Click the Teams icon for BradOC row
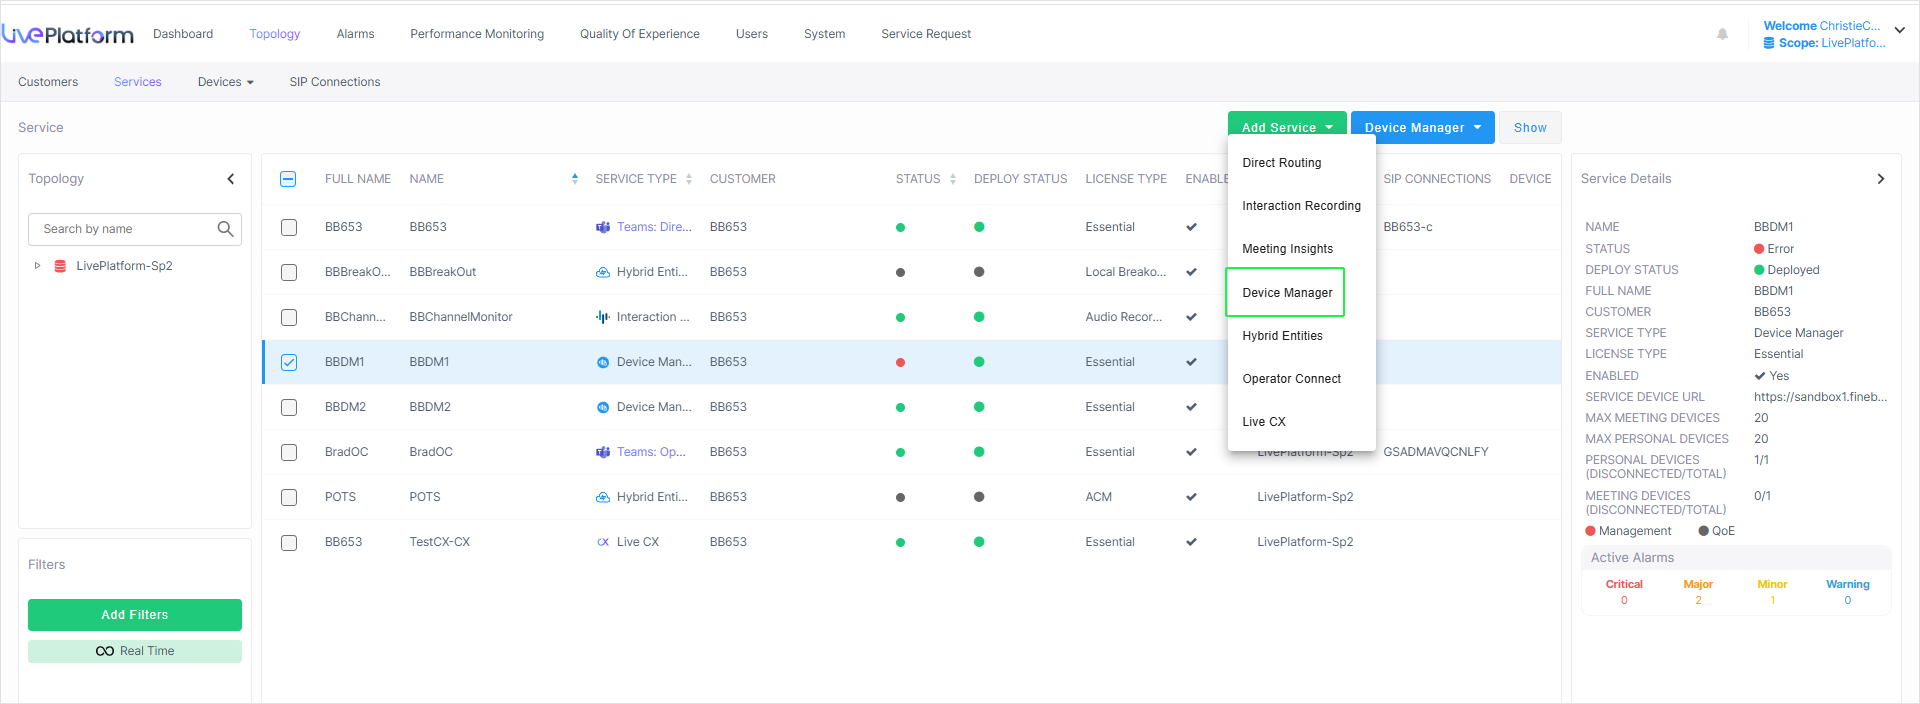This screenshot has width=1920, height=704. 603,452
